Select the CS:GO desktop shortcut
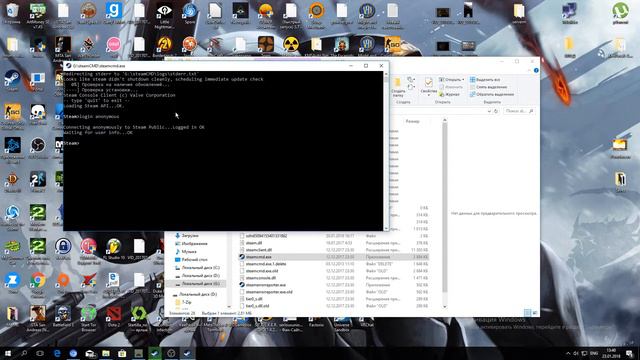 [392, 44]
